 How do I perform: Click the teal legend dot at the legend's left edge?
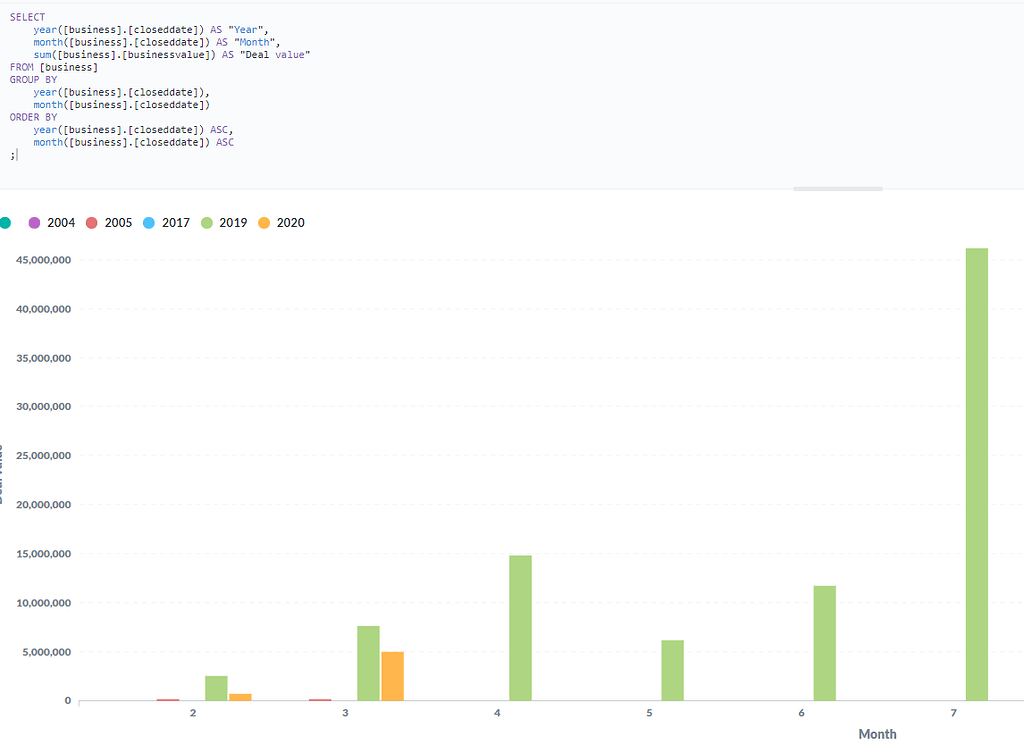(7, 222)
